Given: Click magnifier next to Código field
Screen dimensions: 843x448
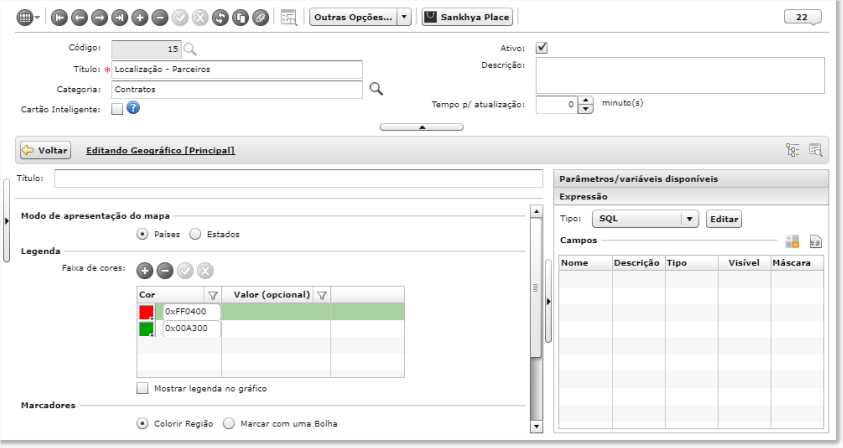Looking at the screenshot, I should pos(190,49).
